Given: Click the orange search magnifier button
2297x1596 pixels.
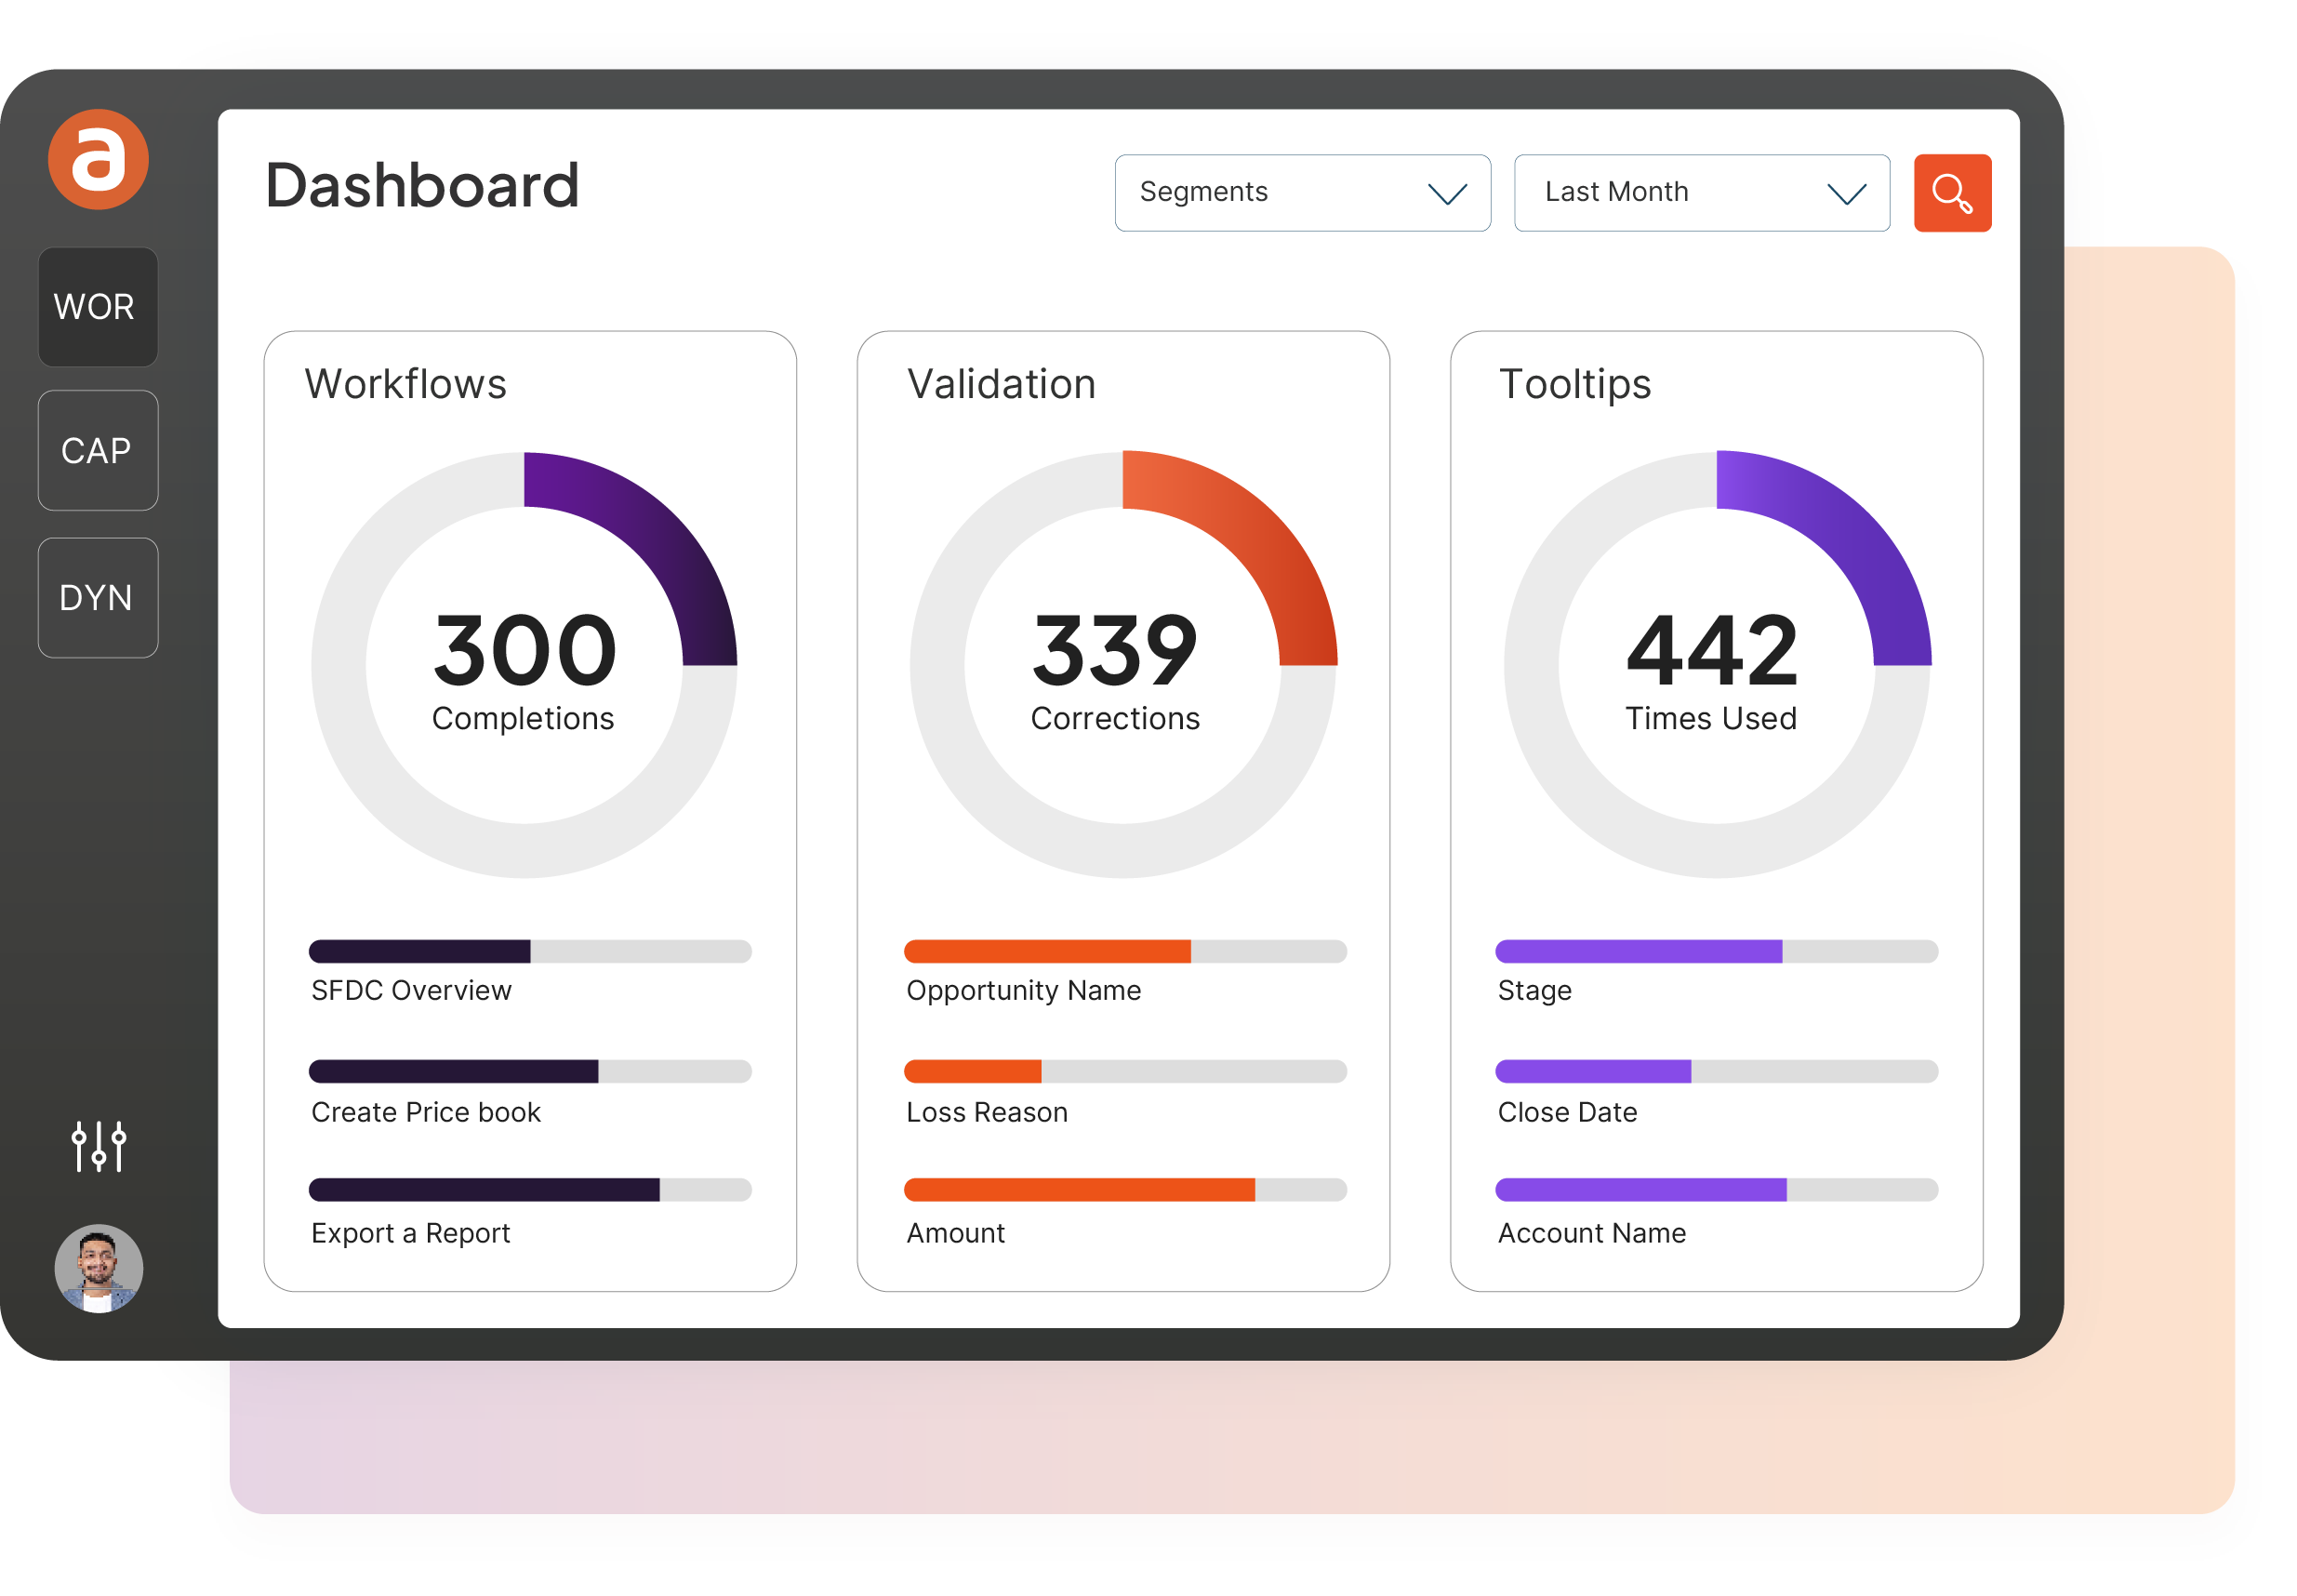Looking at the screenshot, I should tap(1950, 192).
